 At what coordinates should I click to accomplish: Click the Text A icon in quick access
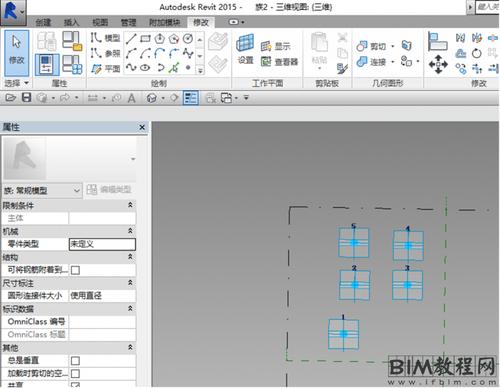coord(132,98)
